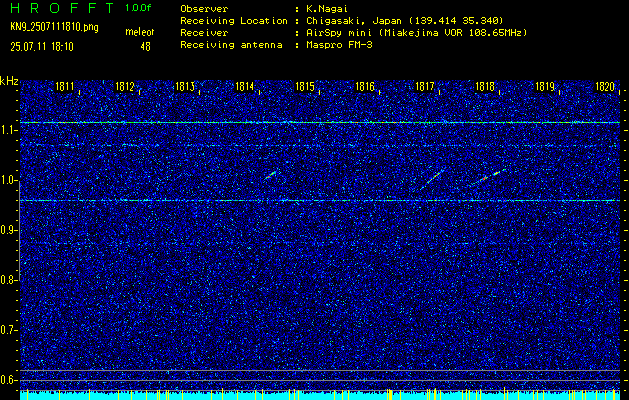The height and width of the screenshot is (400, 629).
Task: Click the carrier line above 1.1 kHz
Action: (320, 122)
